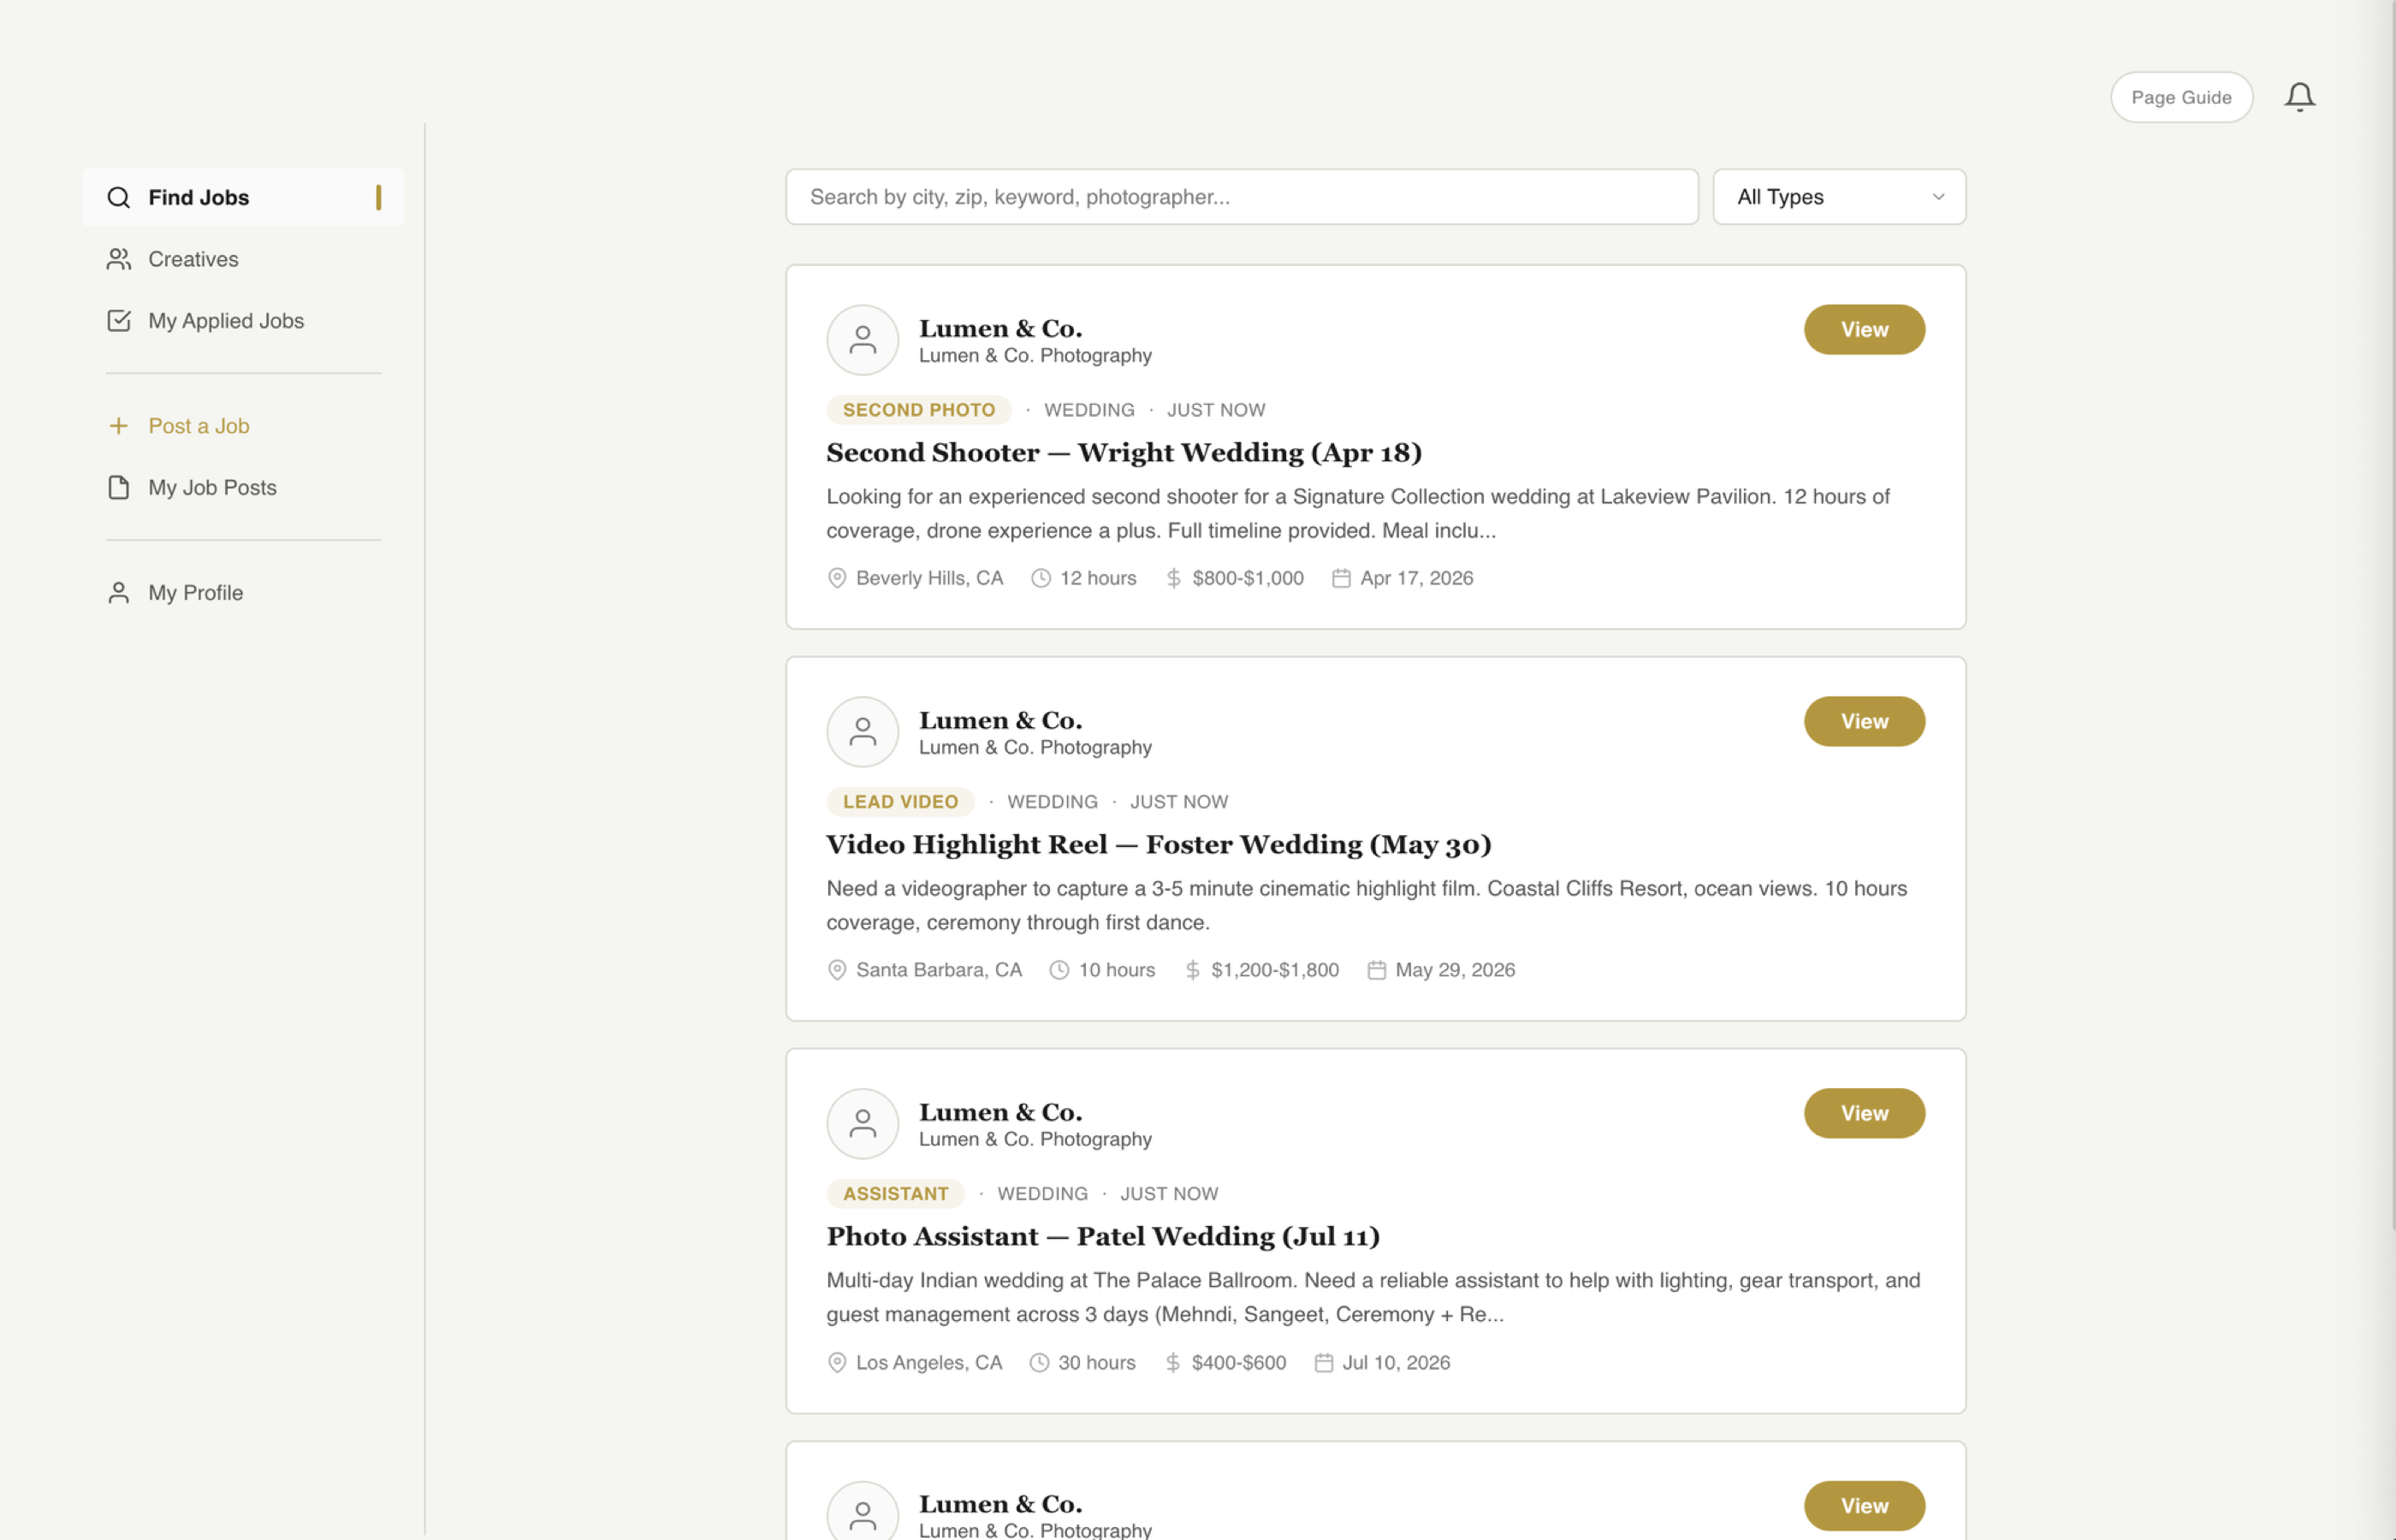Click the person icon beside My Profile
Screen dimensions: 2396x1540
tap(119, 592)
